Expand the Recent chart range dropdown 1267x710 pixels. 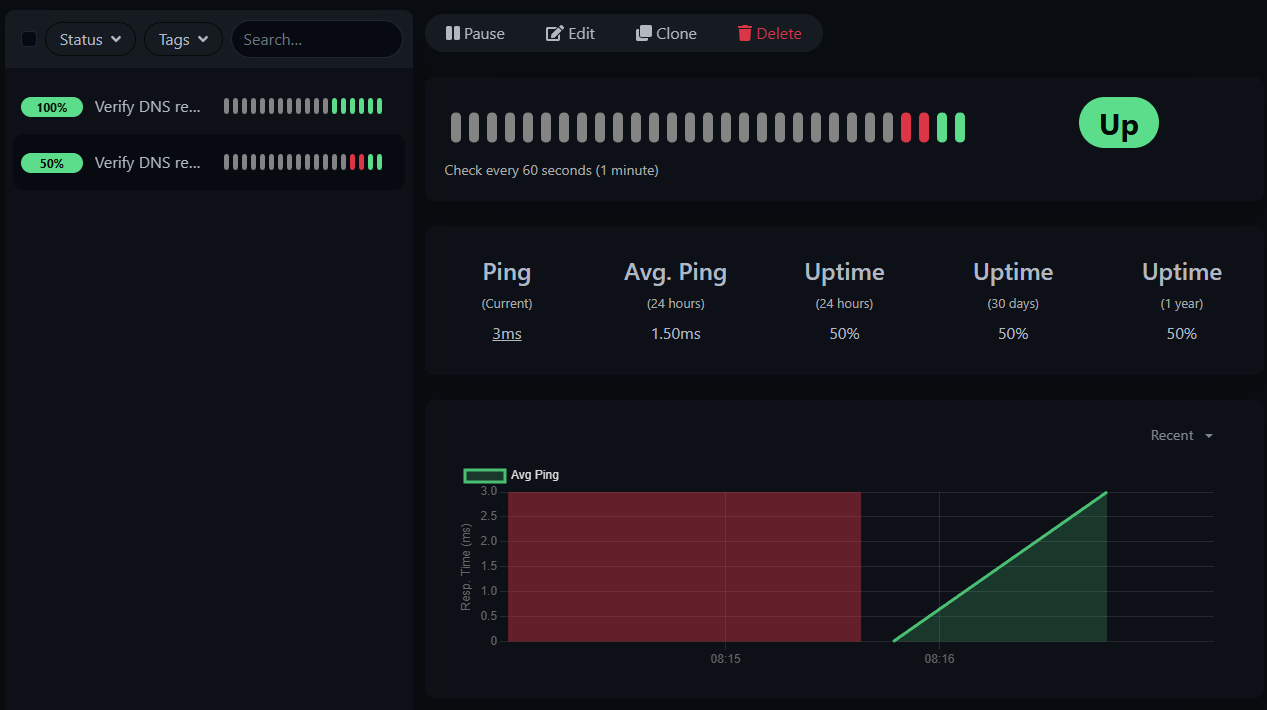click(x=1181, y=435)
